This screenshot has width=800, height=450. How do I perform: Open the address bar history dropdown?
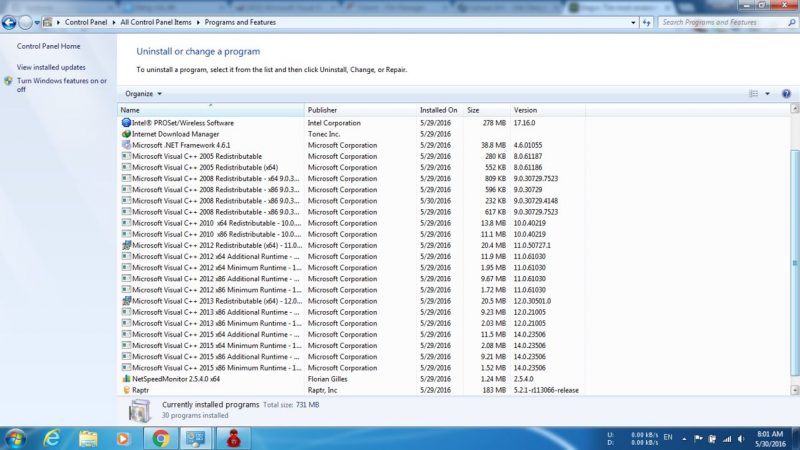click(633, 22)
